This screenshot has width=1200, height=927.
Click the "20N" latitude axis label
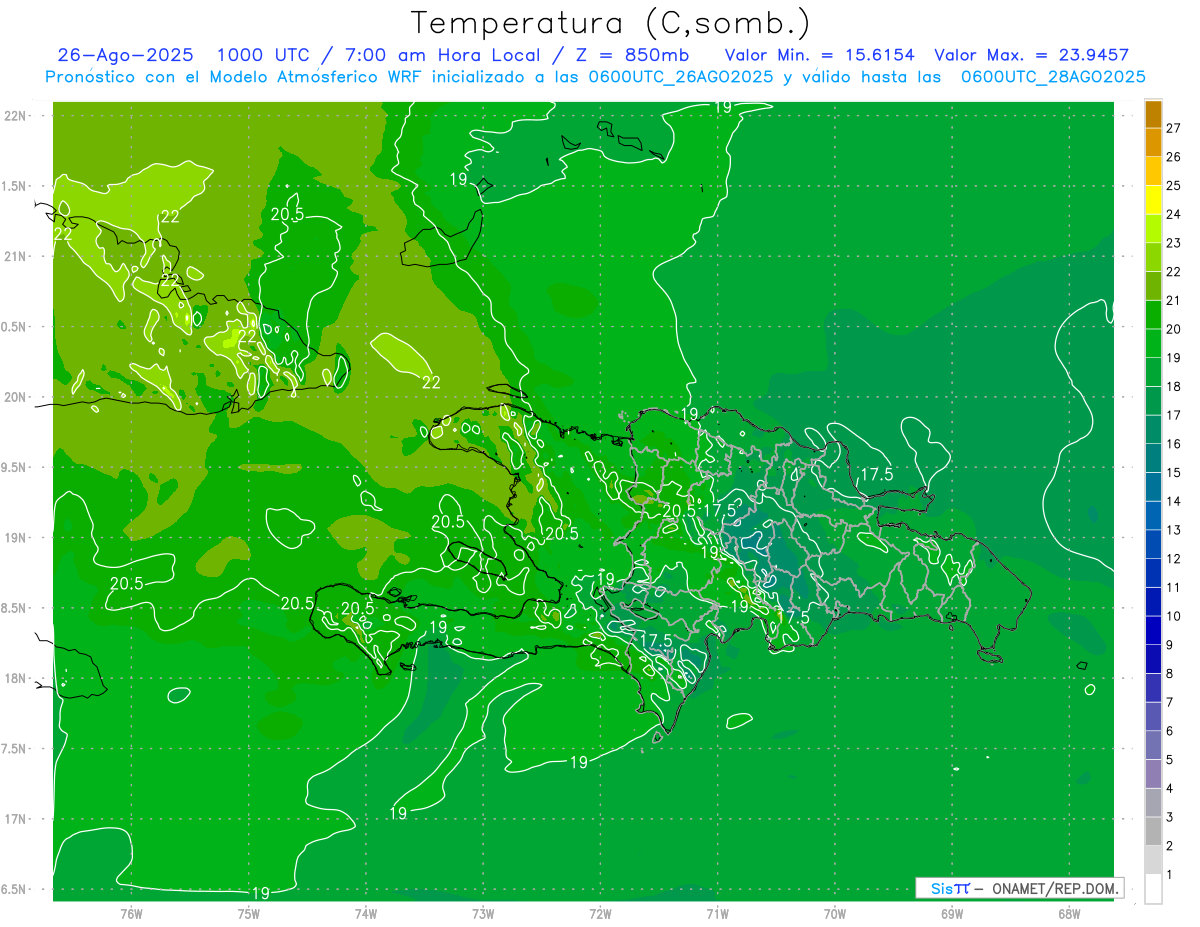(x=15, y=397)
